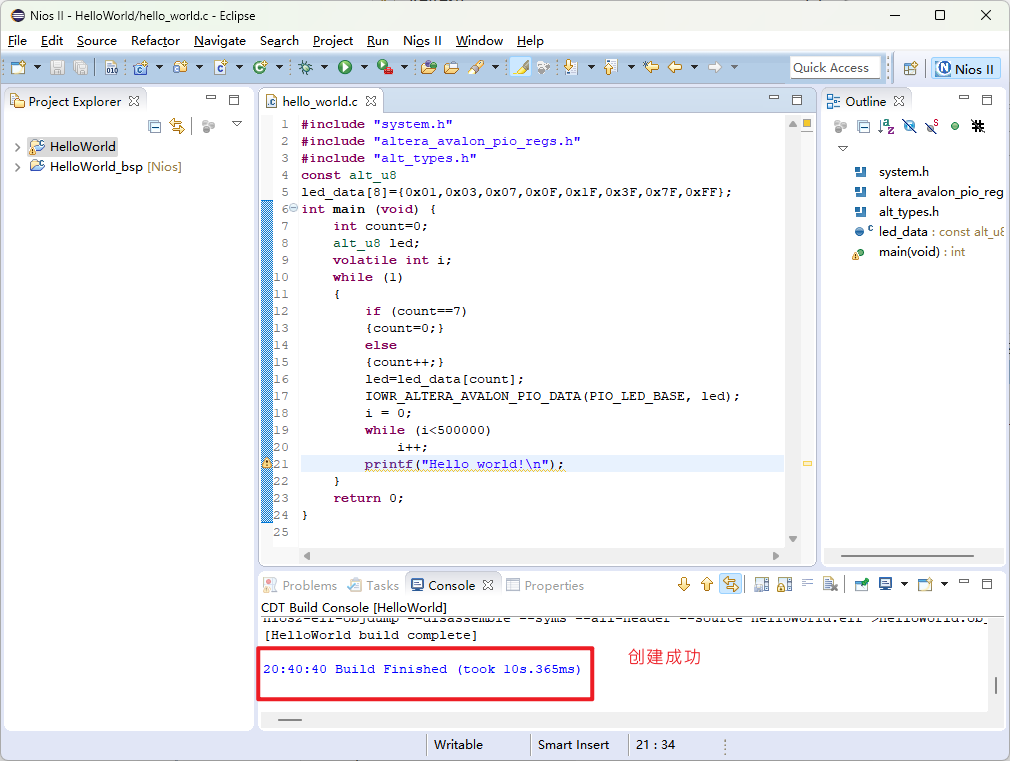Screen dimensions: 1010x761
Task: Switch to the Tasks tab
Action: coord(374,585)
